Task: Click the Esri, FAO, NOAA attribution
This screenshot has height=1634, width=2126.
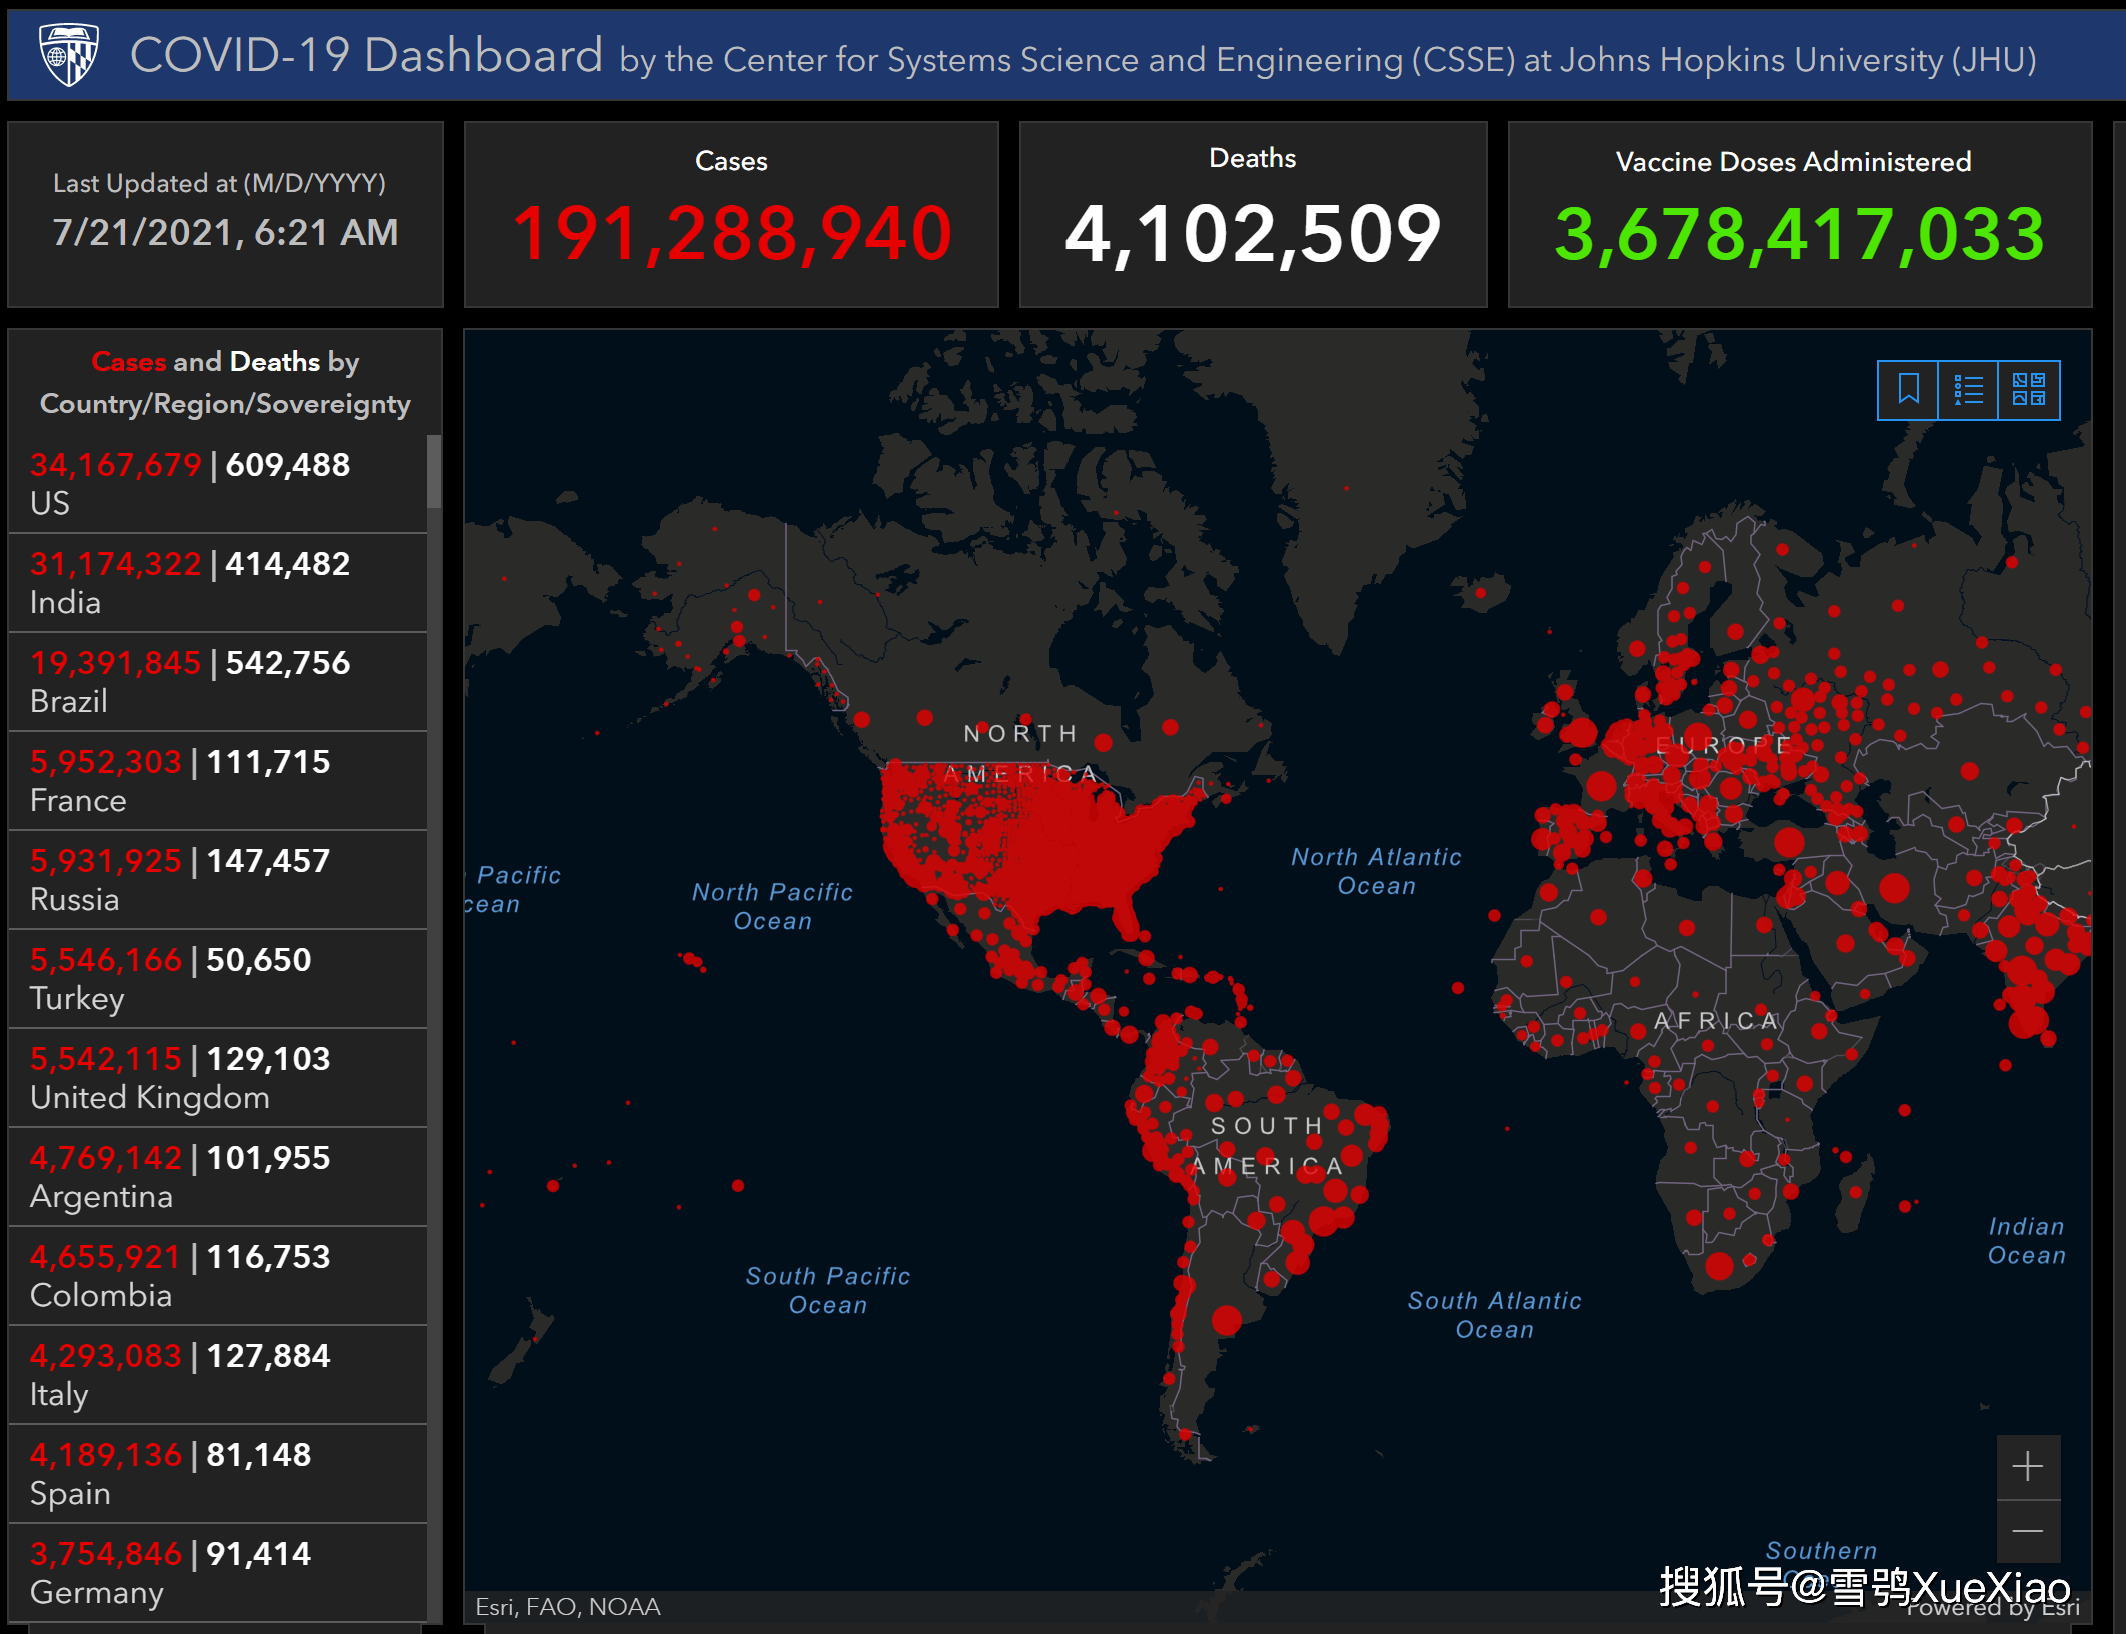Action: point(567,1607)
